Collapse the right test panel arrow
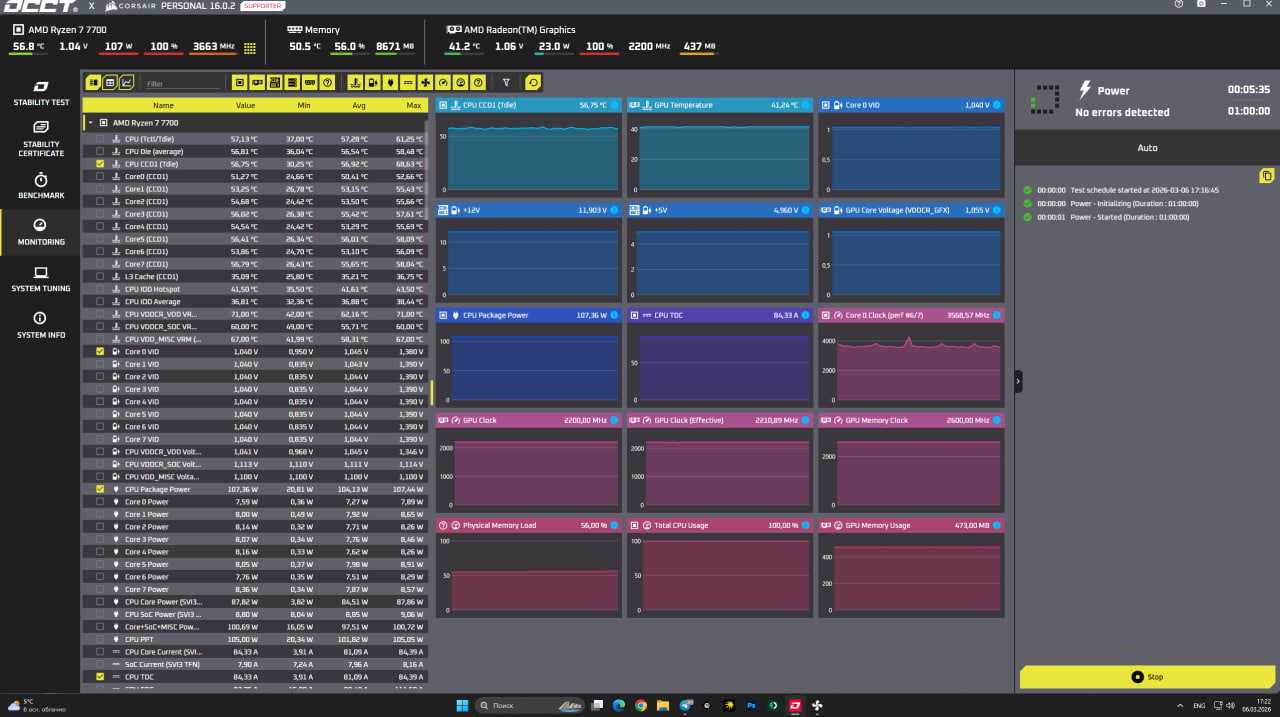Viewport: 1280px width, 717px height. [x=1018, y=381]
